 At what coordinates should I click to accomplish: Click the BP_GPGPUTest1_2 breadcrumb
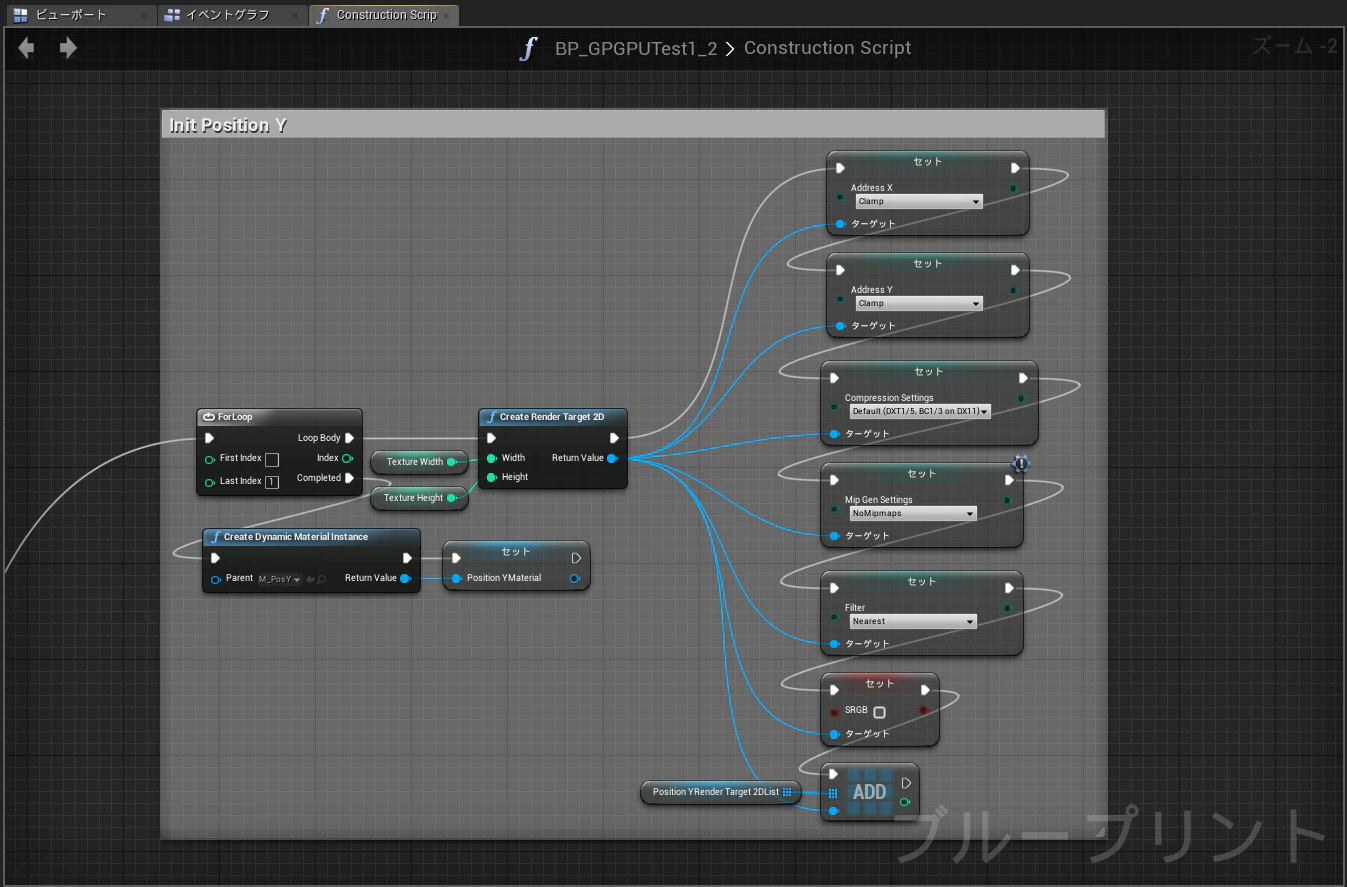(x=636, y=48)
